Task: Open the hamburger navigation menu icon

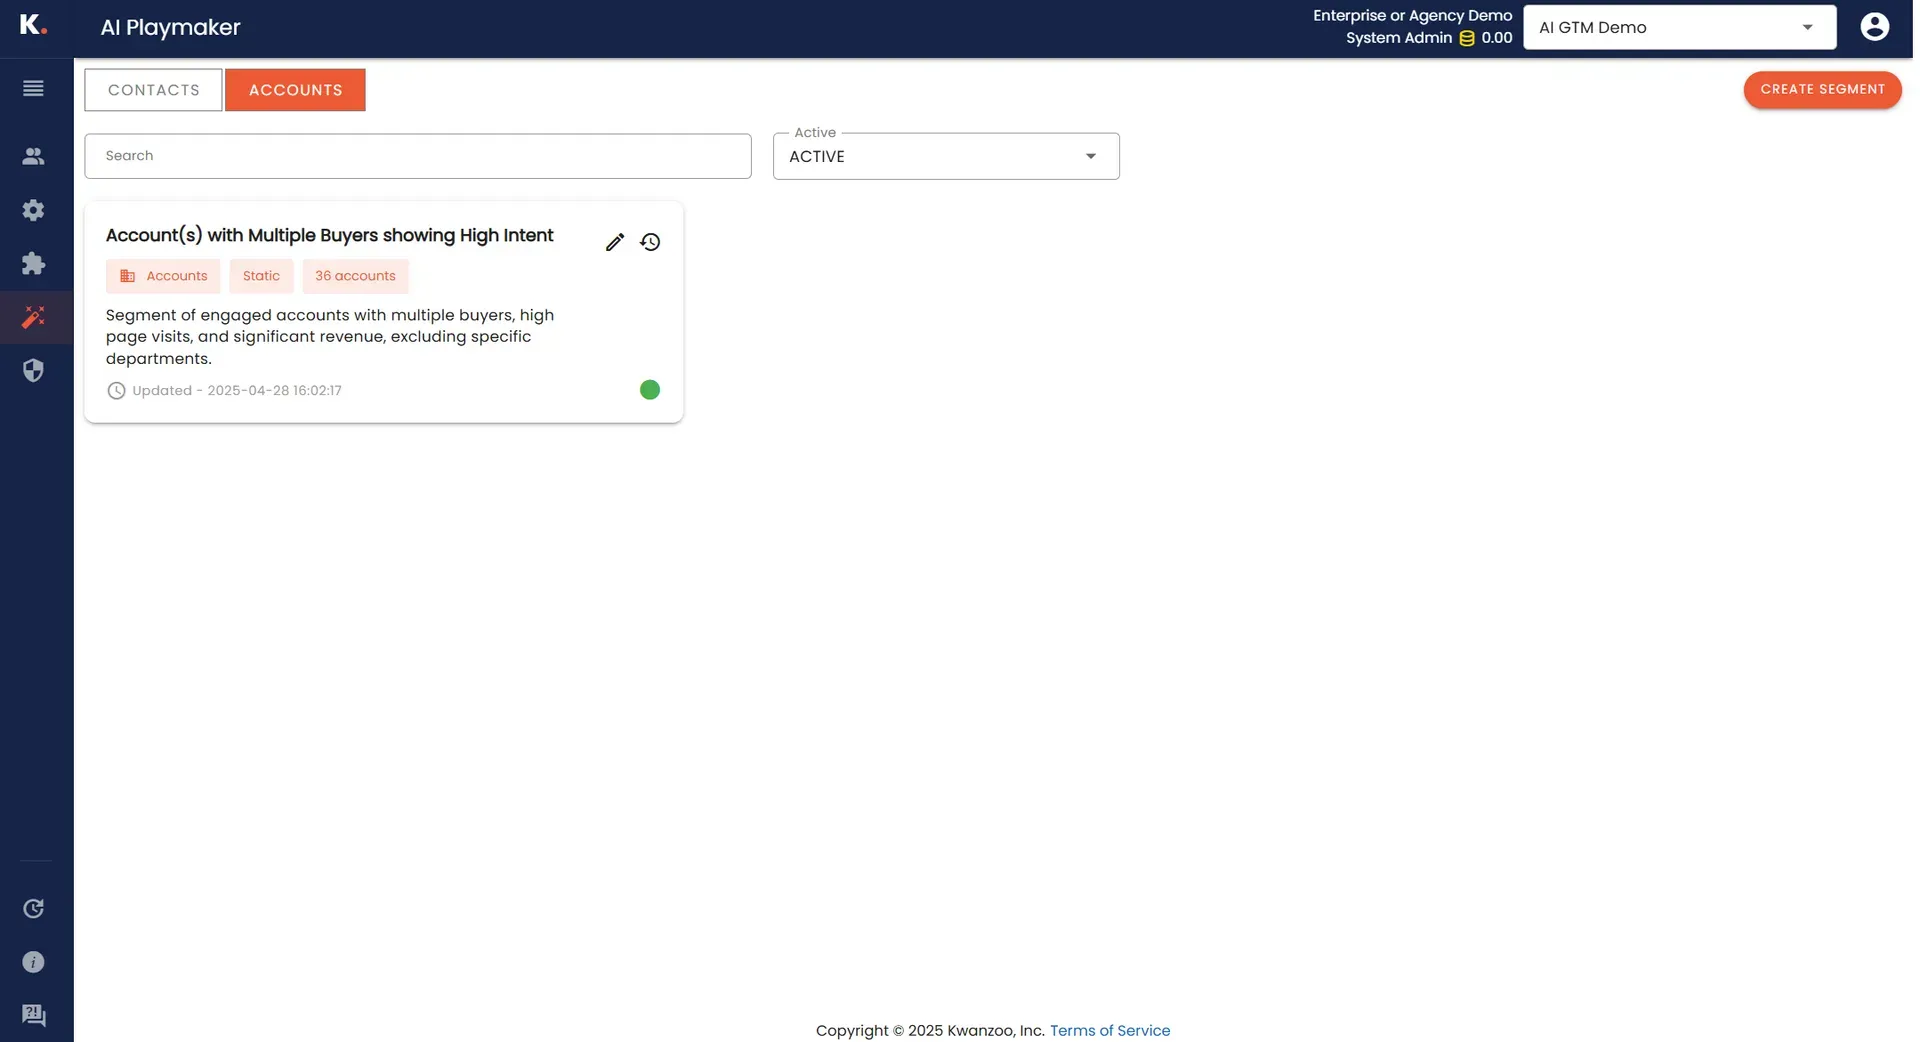Action: click(33, 88)
